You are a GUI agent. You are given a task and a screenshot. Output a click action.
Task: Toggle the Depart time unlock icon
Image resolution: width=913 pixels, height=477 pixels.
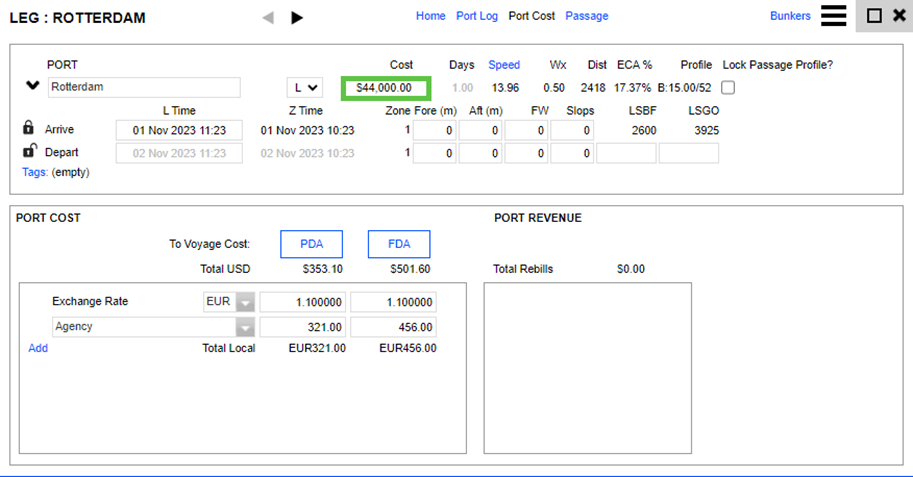coord(29,152)
